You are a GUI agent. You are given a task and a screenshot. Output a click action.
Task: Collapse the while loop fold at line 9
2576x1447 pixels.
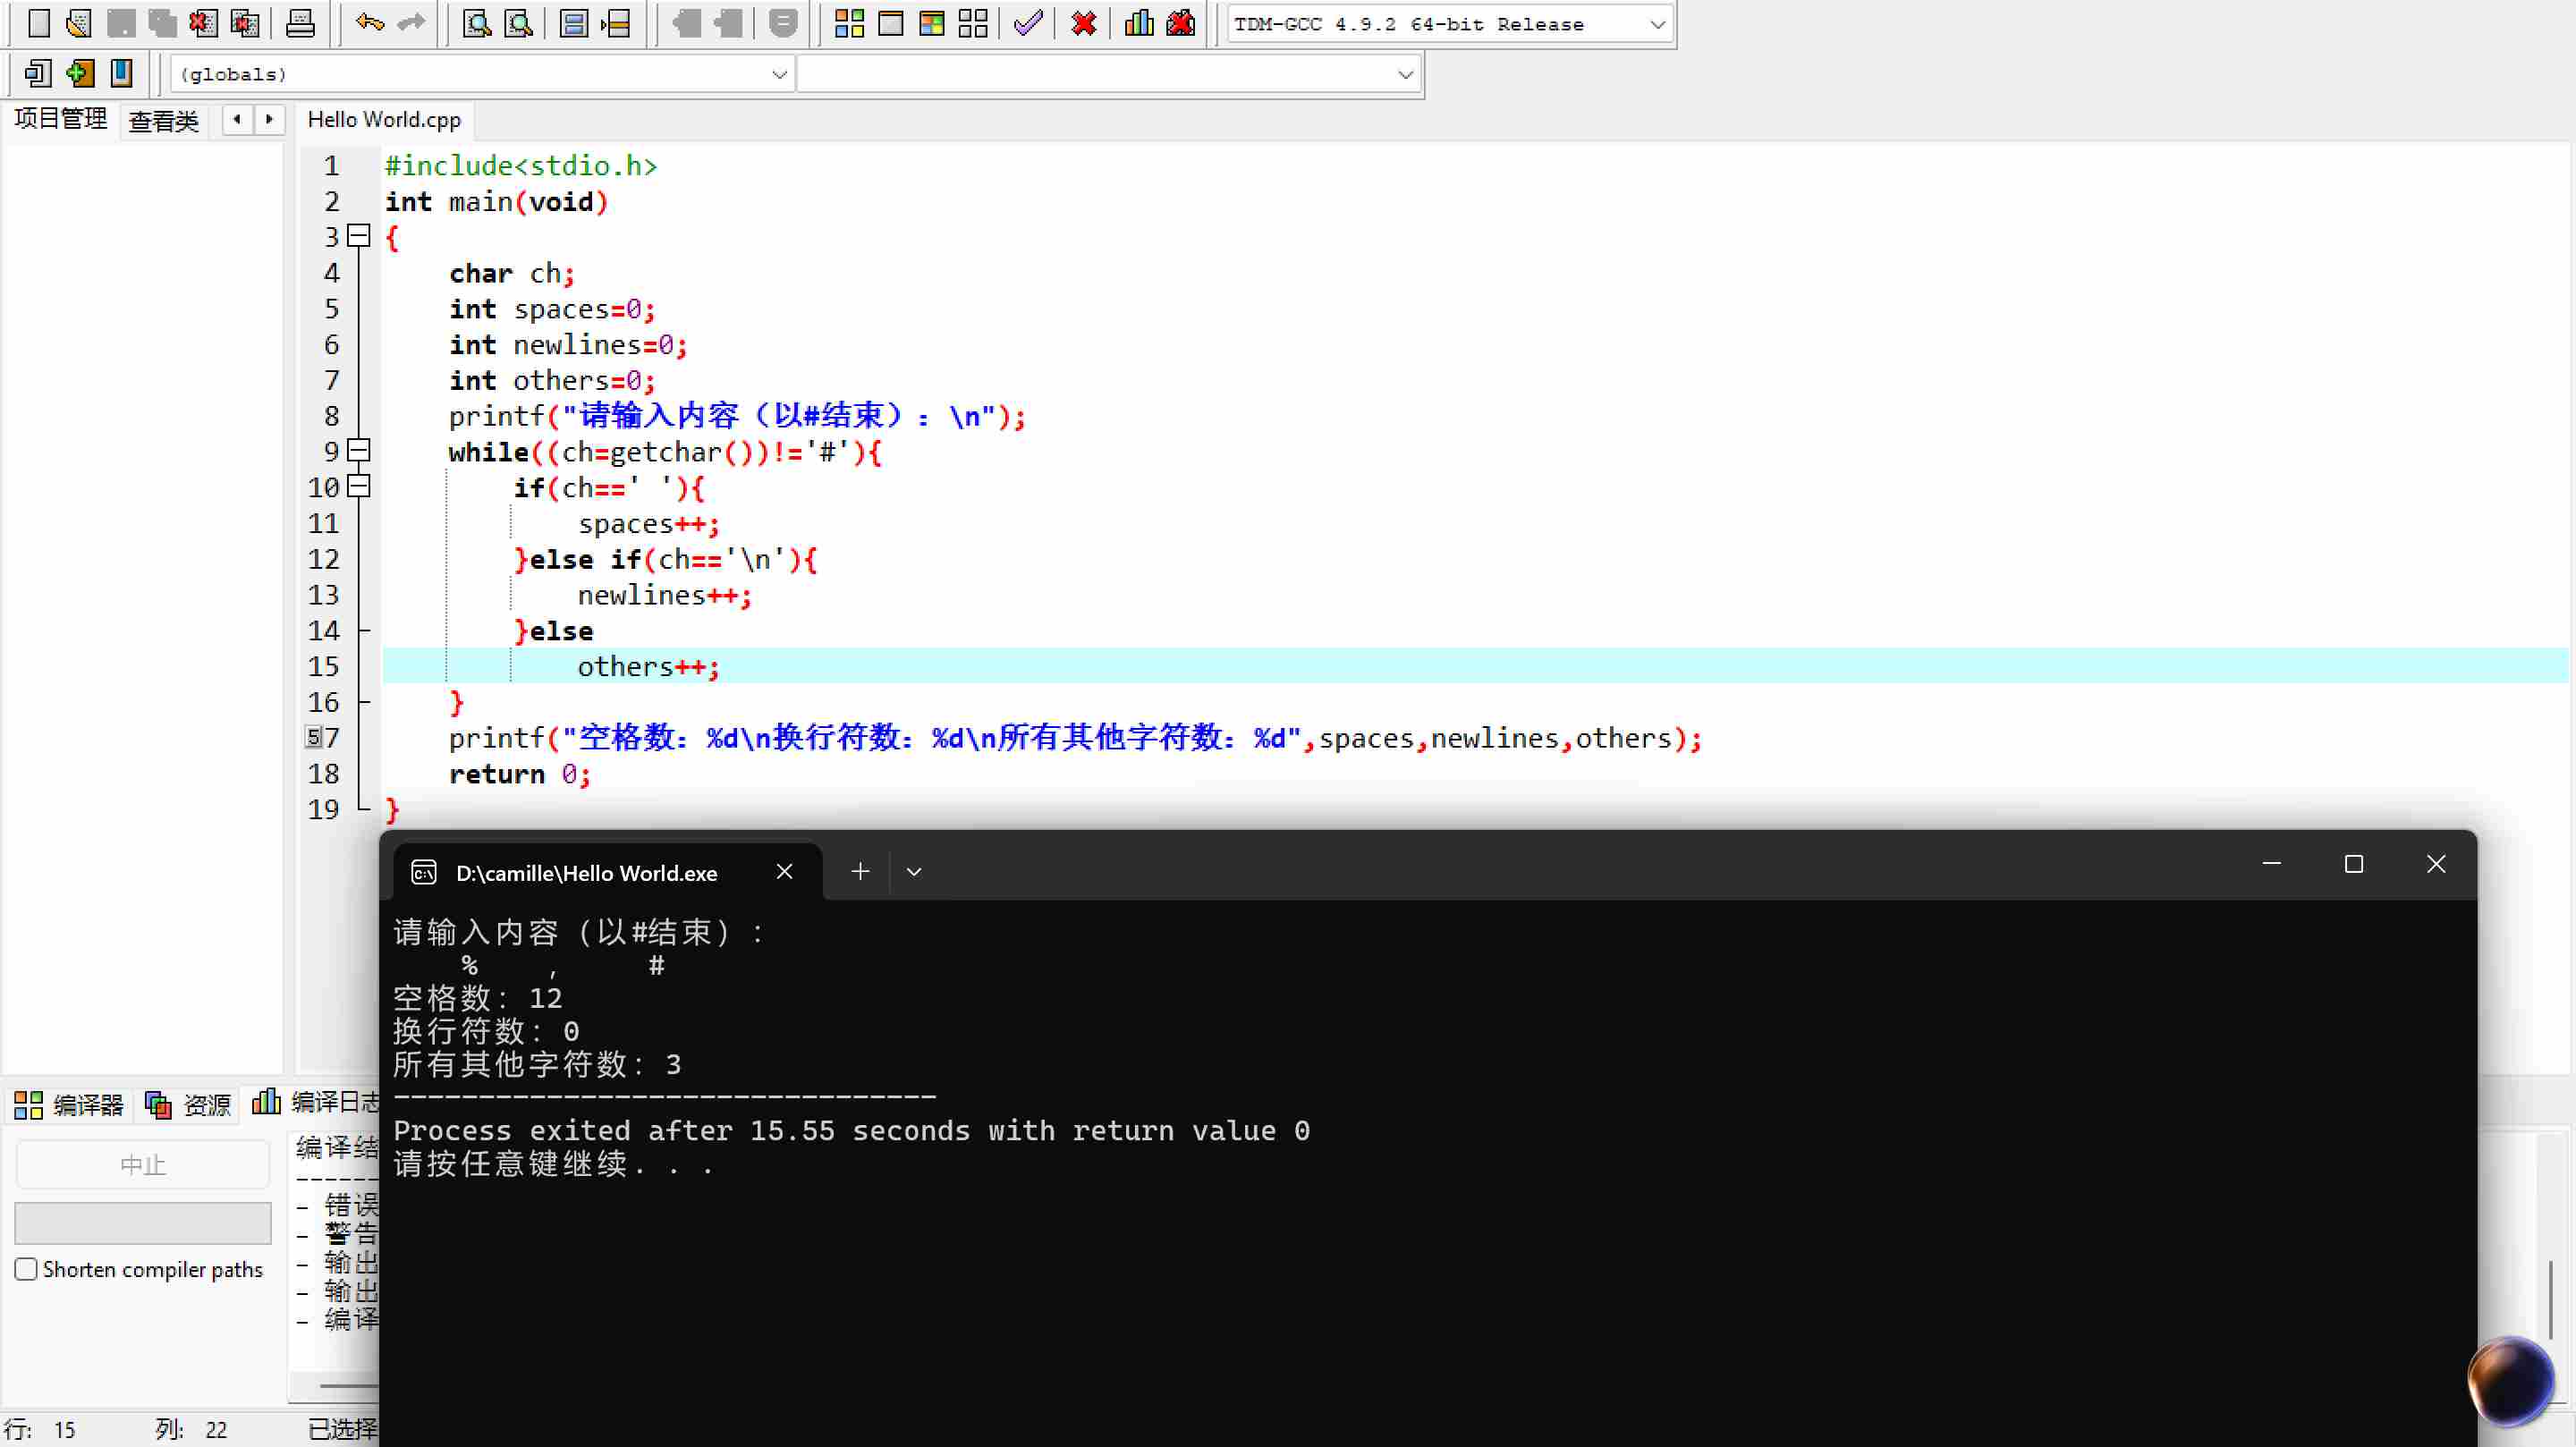tap(359, 451)
